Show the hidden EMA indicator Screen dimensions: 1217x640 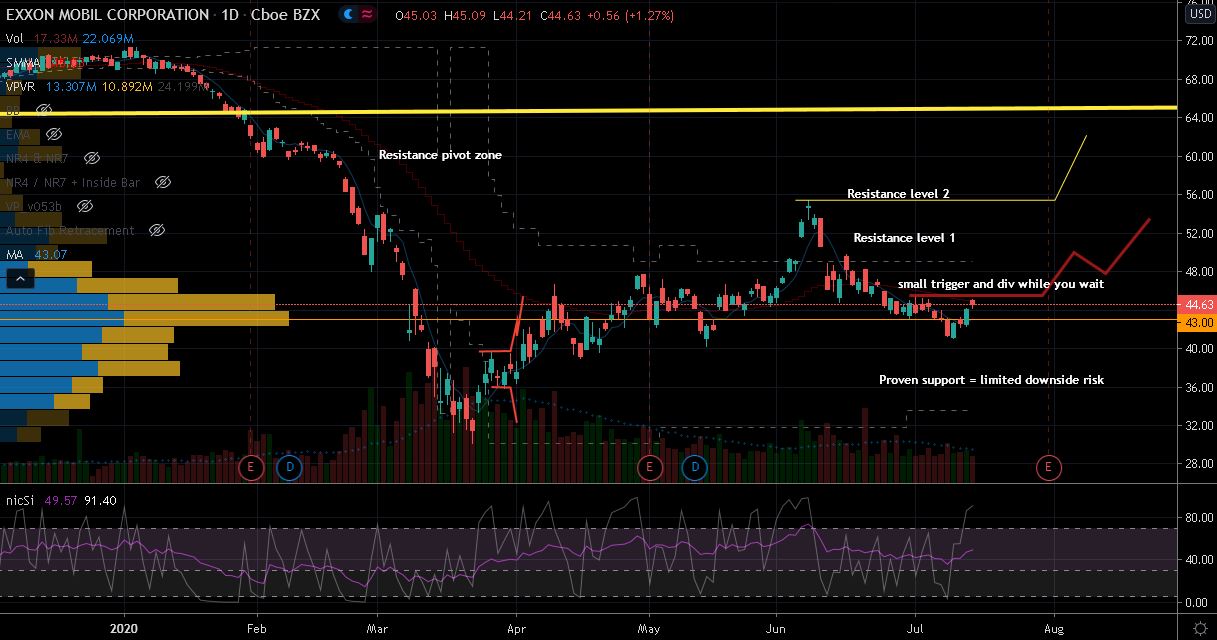(x=54, y=134)
